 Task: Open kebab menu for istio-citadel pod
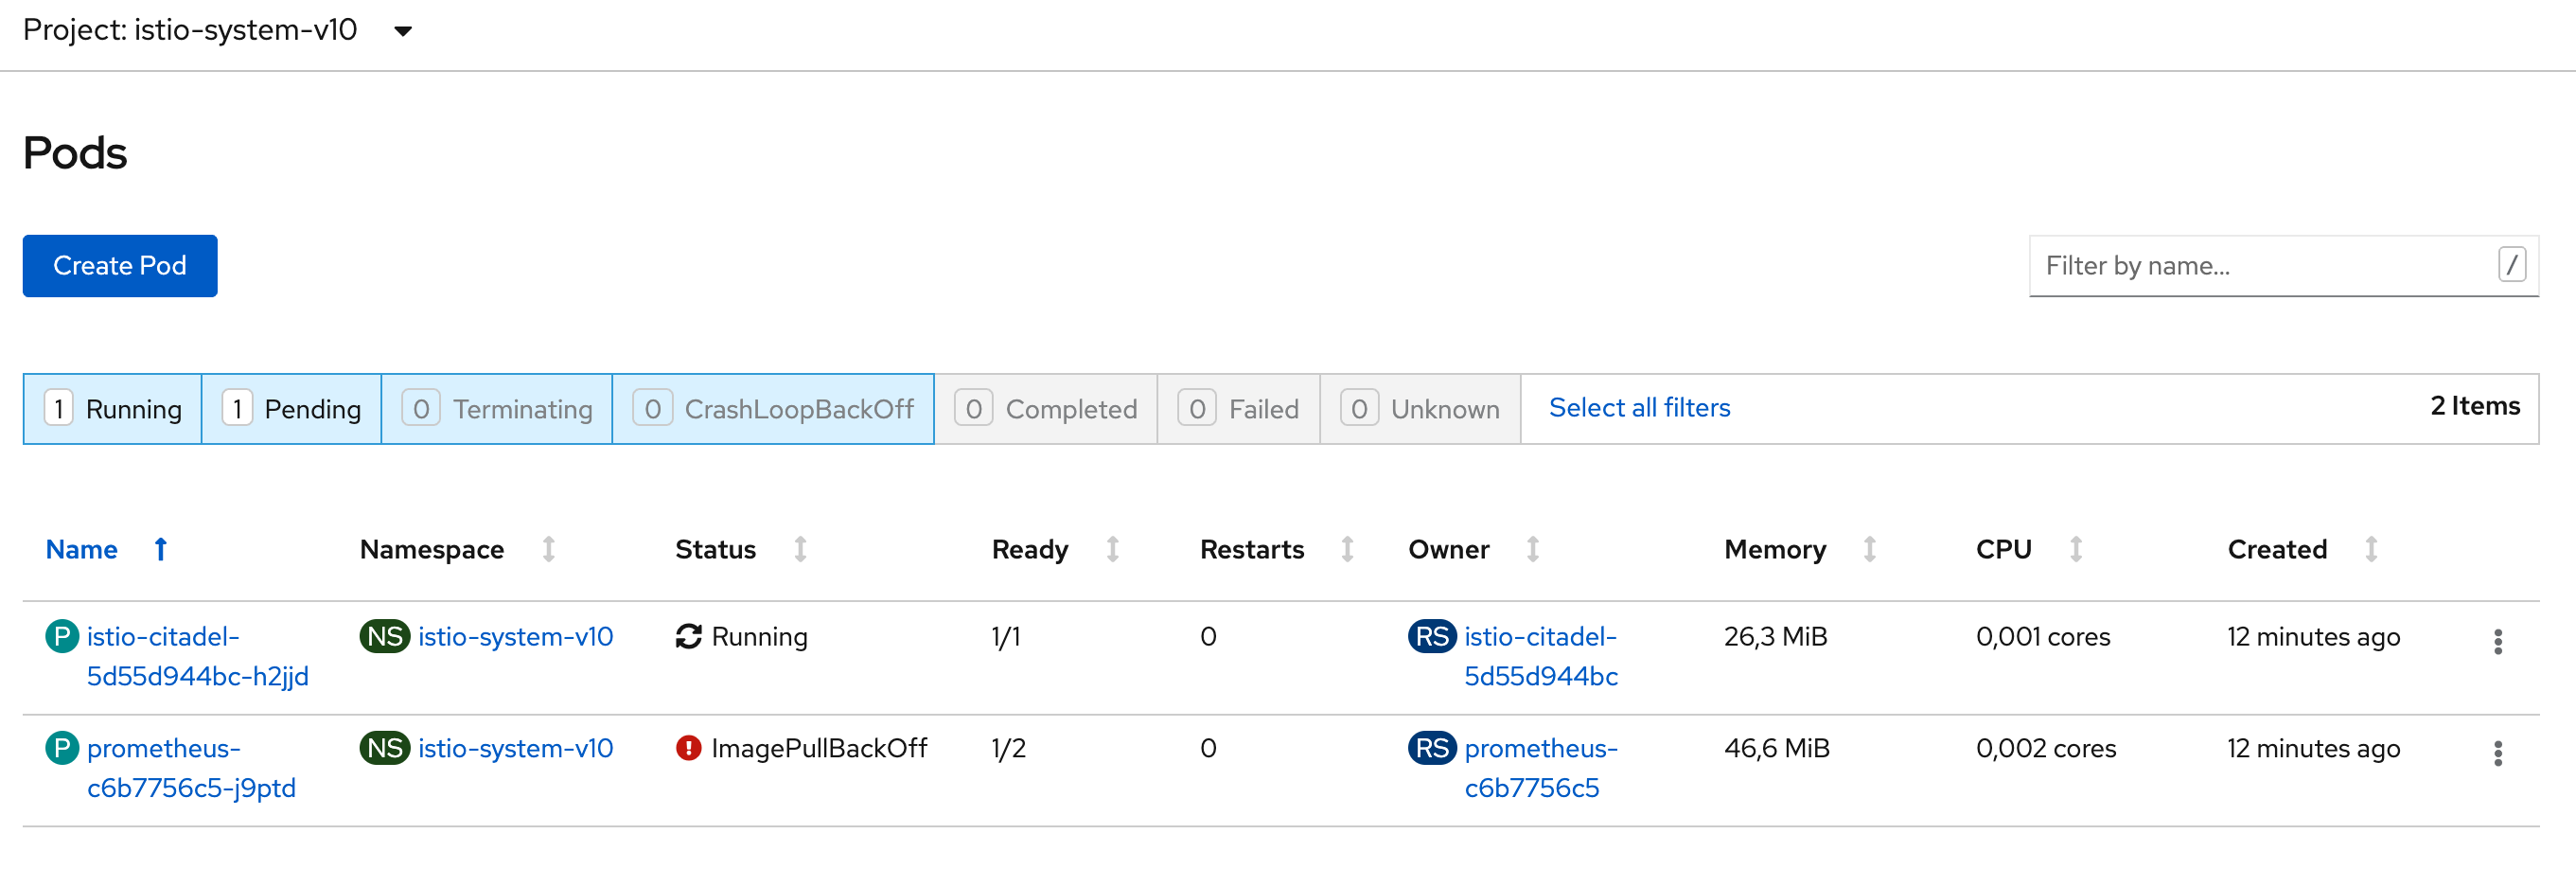[2497, 642]
